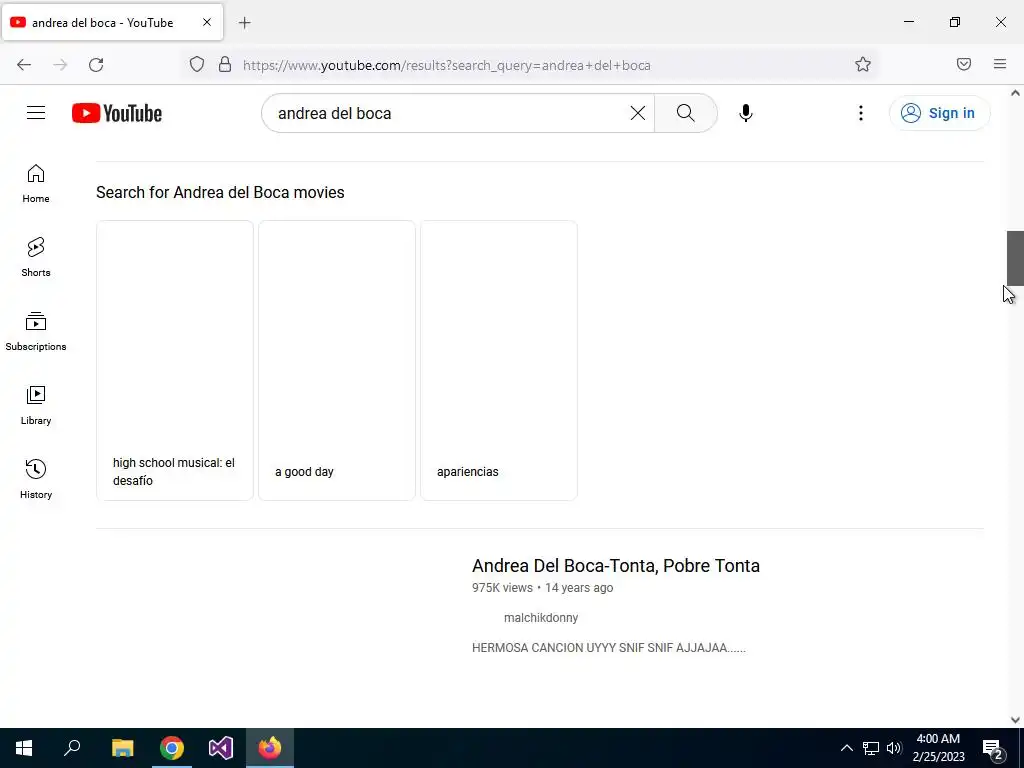Screen dimensions: 1024x768
Task: Switch to Firefox in the taskbar
Action: (x=270, y=748)
